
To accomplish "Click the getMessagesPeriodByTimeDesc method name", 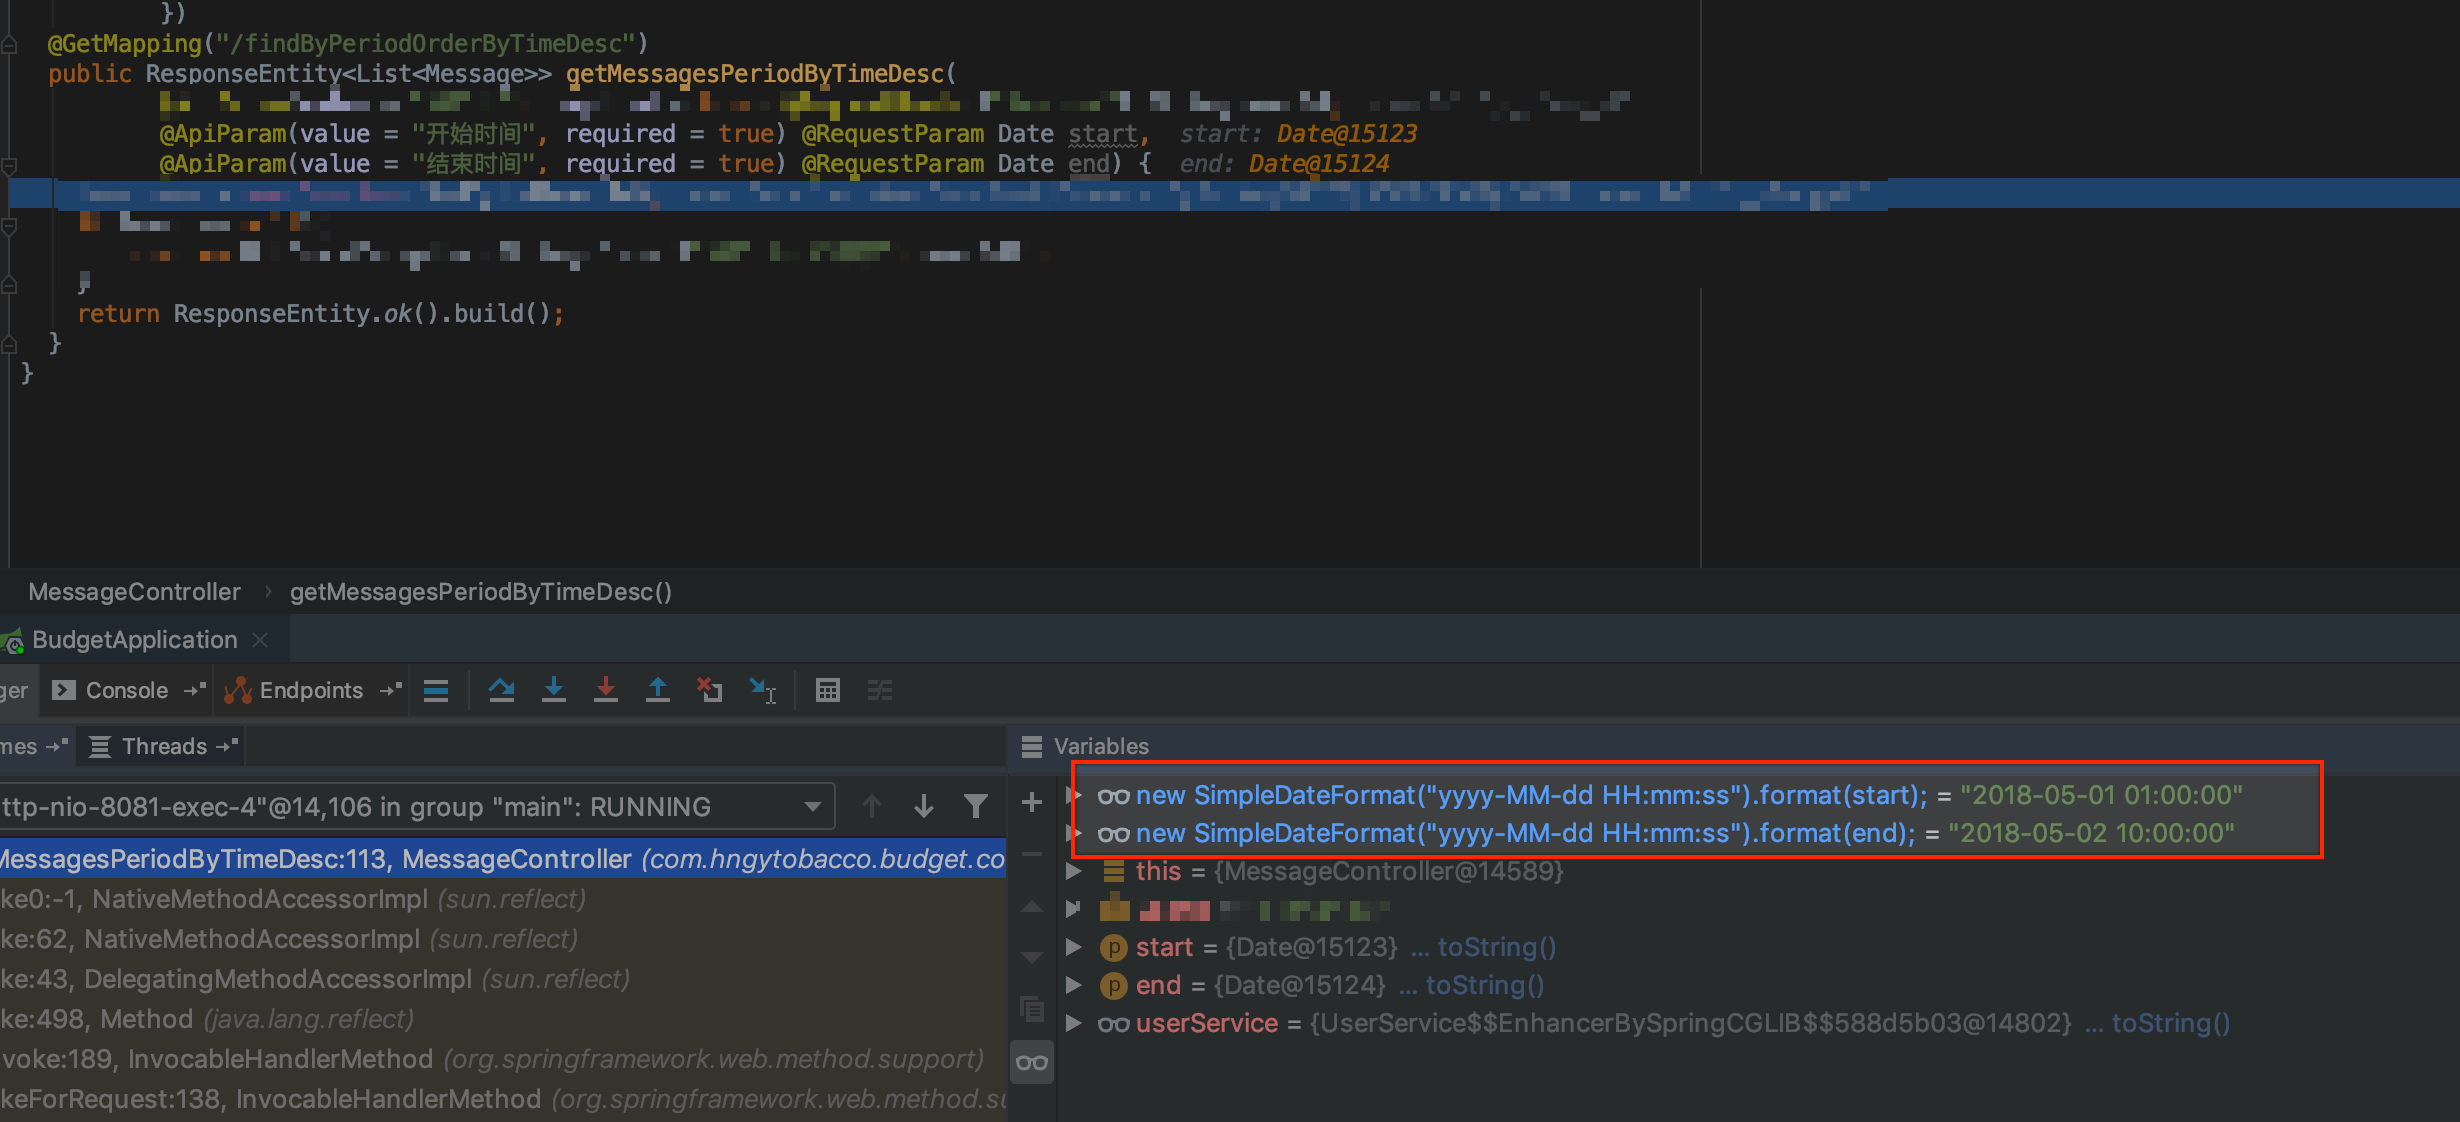I will 755,74.
